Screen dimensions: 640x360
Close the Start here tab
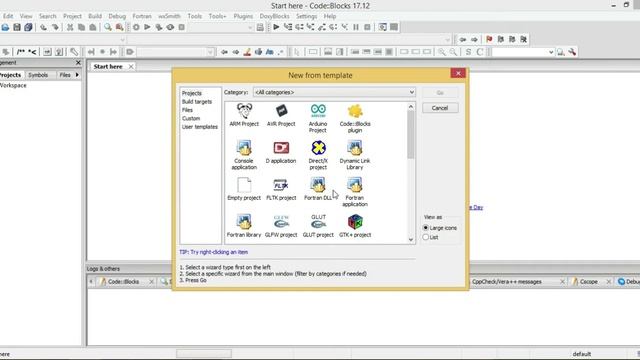[131, 66]
